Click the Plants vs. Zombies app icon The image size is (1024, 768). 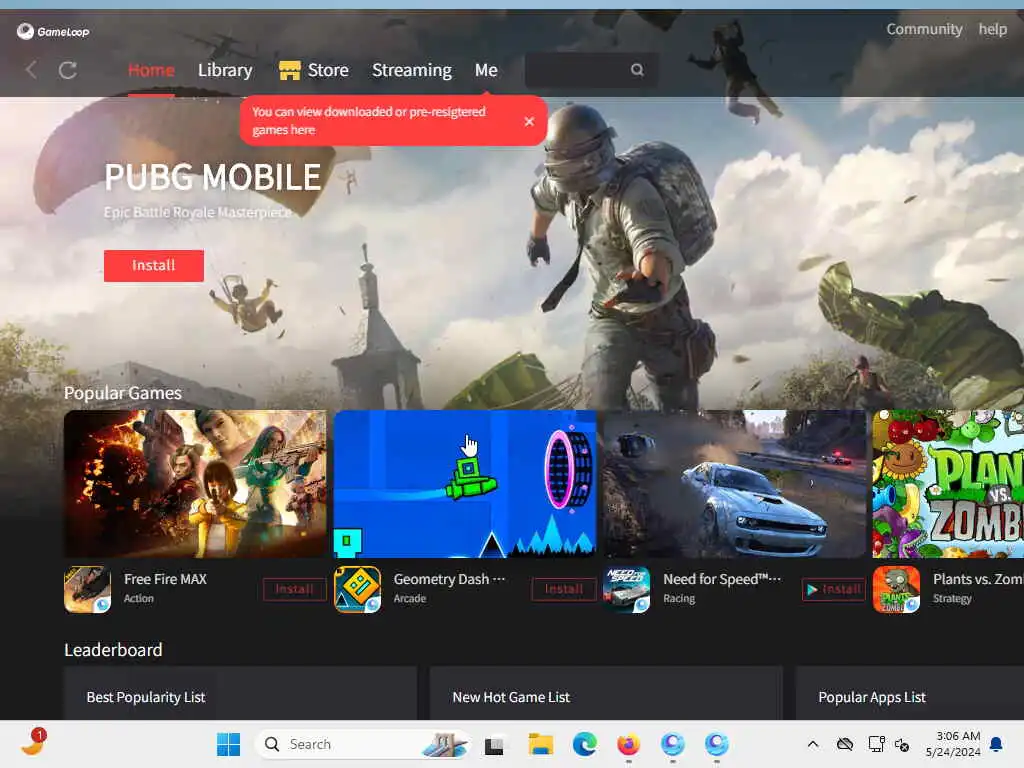coord(896,589)
